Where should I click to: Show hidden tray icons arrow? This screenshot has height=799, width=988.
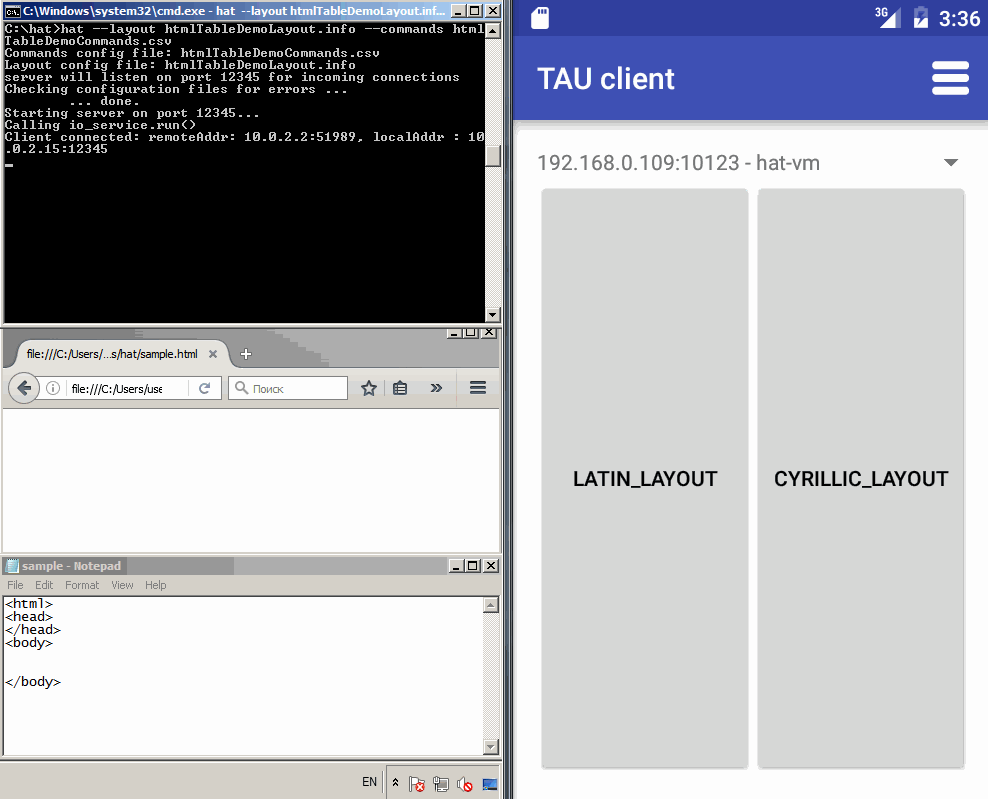pos(395,782)
